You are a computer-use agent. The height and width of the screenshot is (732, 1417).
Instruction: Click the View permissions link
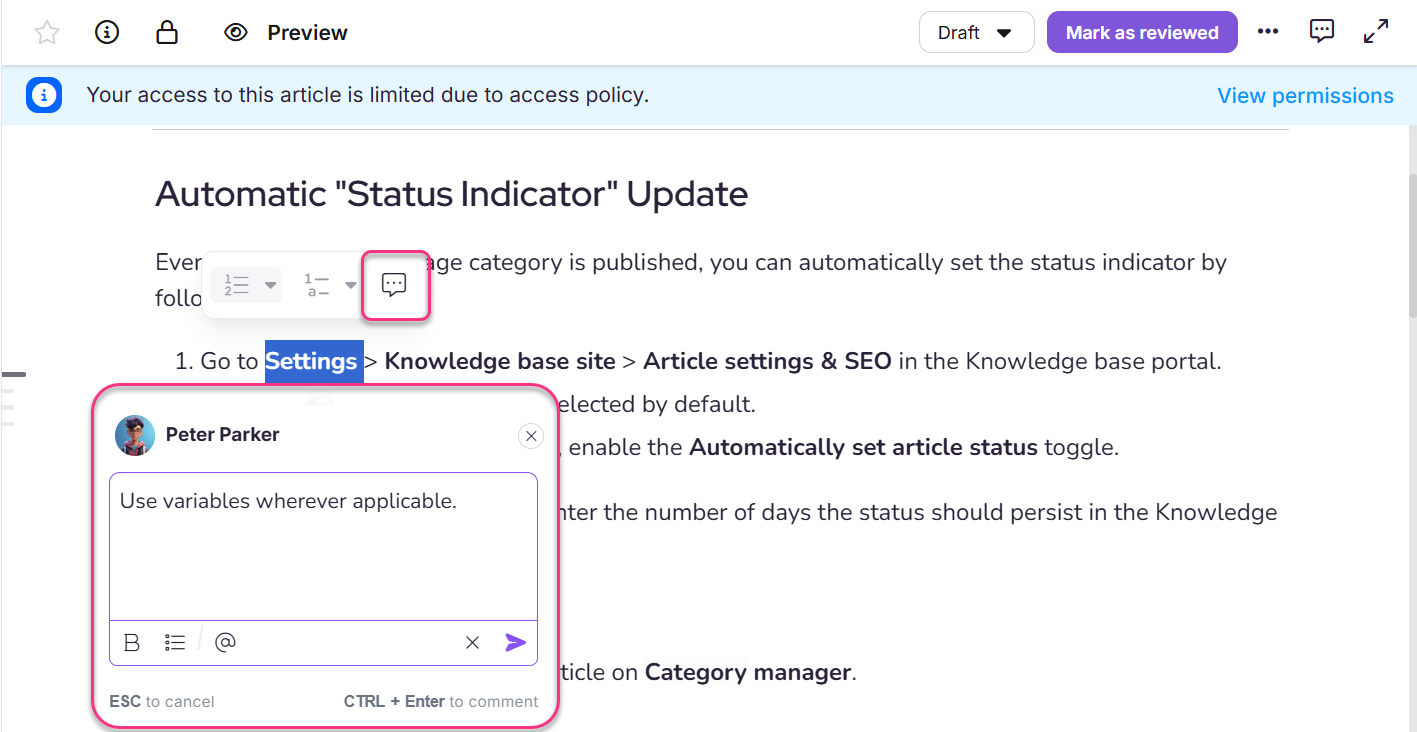[x=1304, y=96]
